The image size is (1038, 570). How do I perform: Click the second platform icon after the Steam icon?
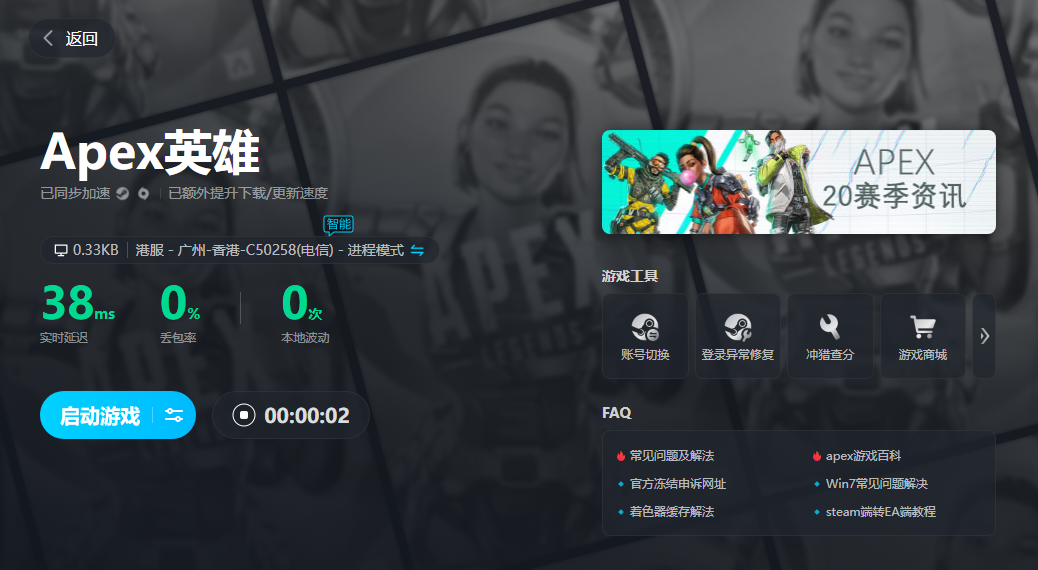(144, 194)
